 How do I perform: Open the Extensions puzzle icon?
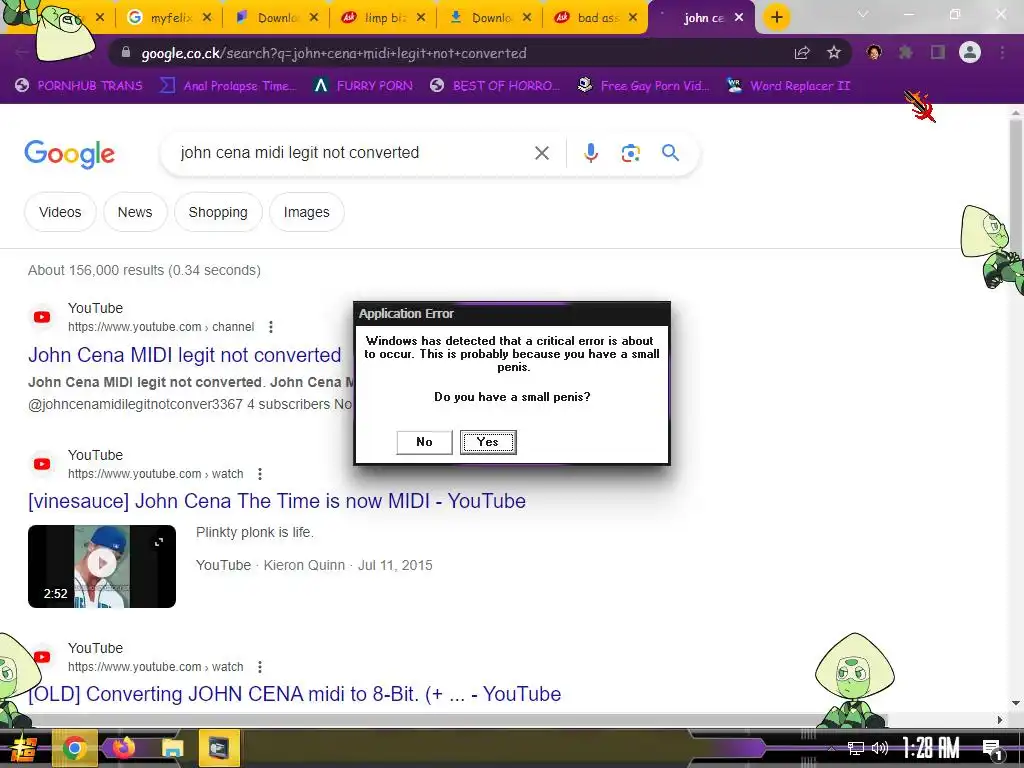906,52
